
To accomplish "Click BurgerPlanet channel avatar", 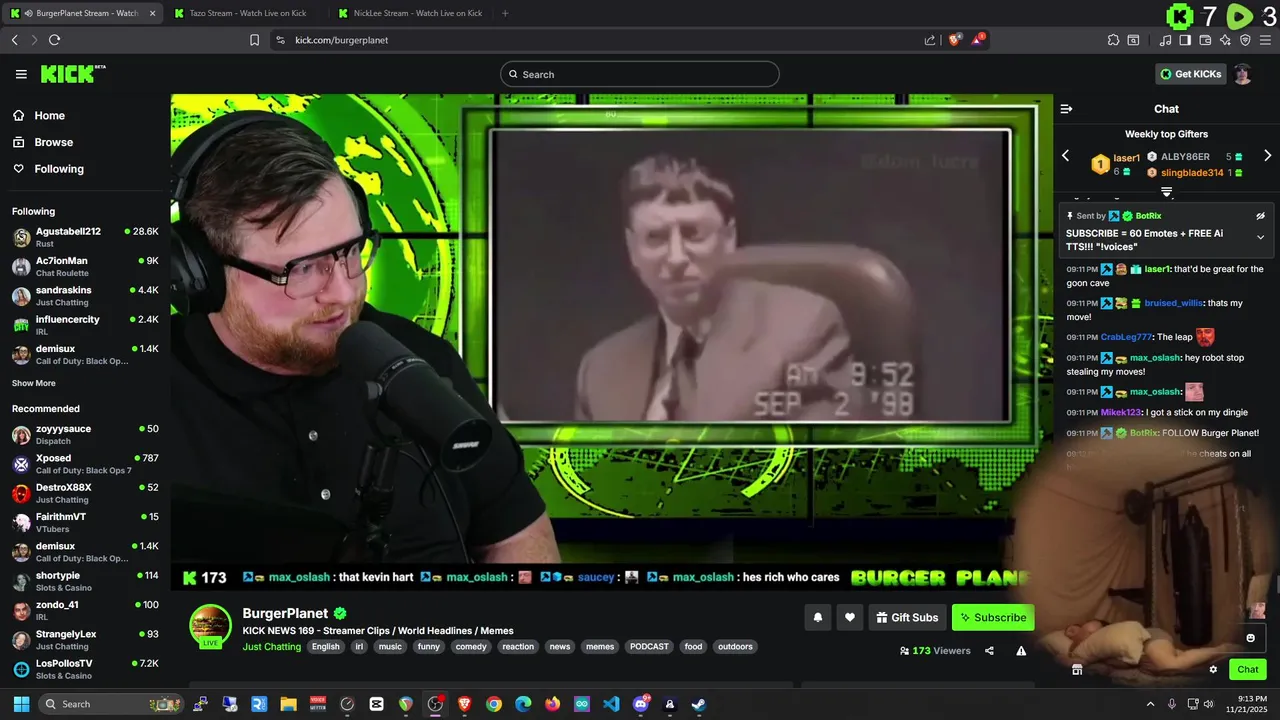I will (x=211, y=627).
